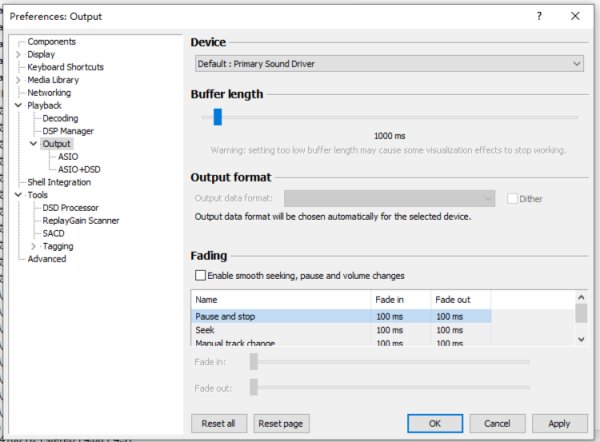600x442 pixels.
Task: Click the Buffer length slider handle
Action: [x=217, y=117]
